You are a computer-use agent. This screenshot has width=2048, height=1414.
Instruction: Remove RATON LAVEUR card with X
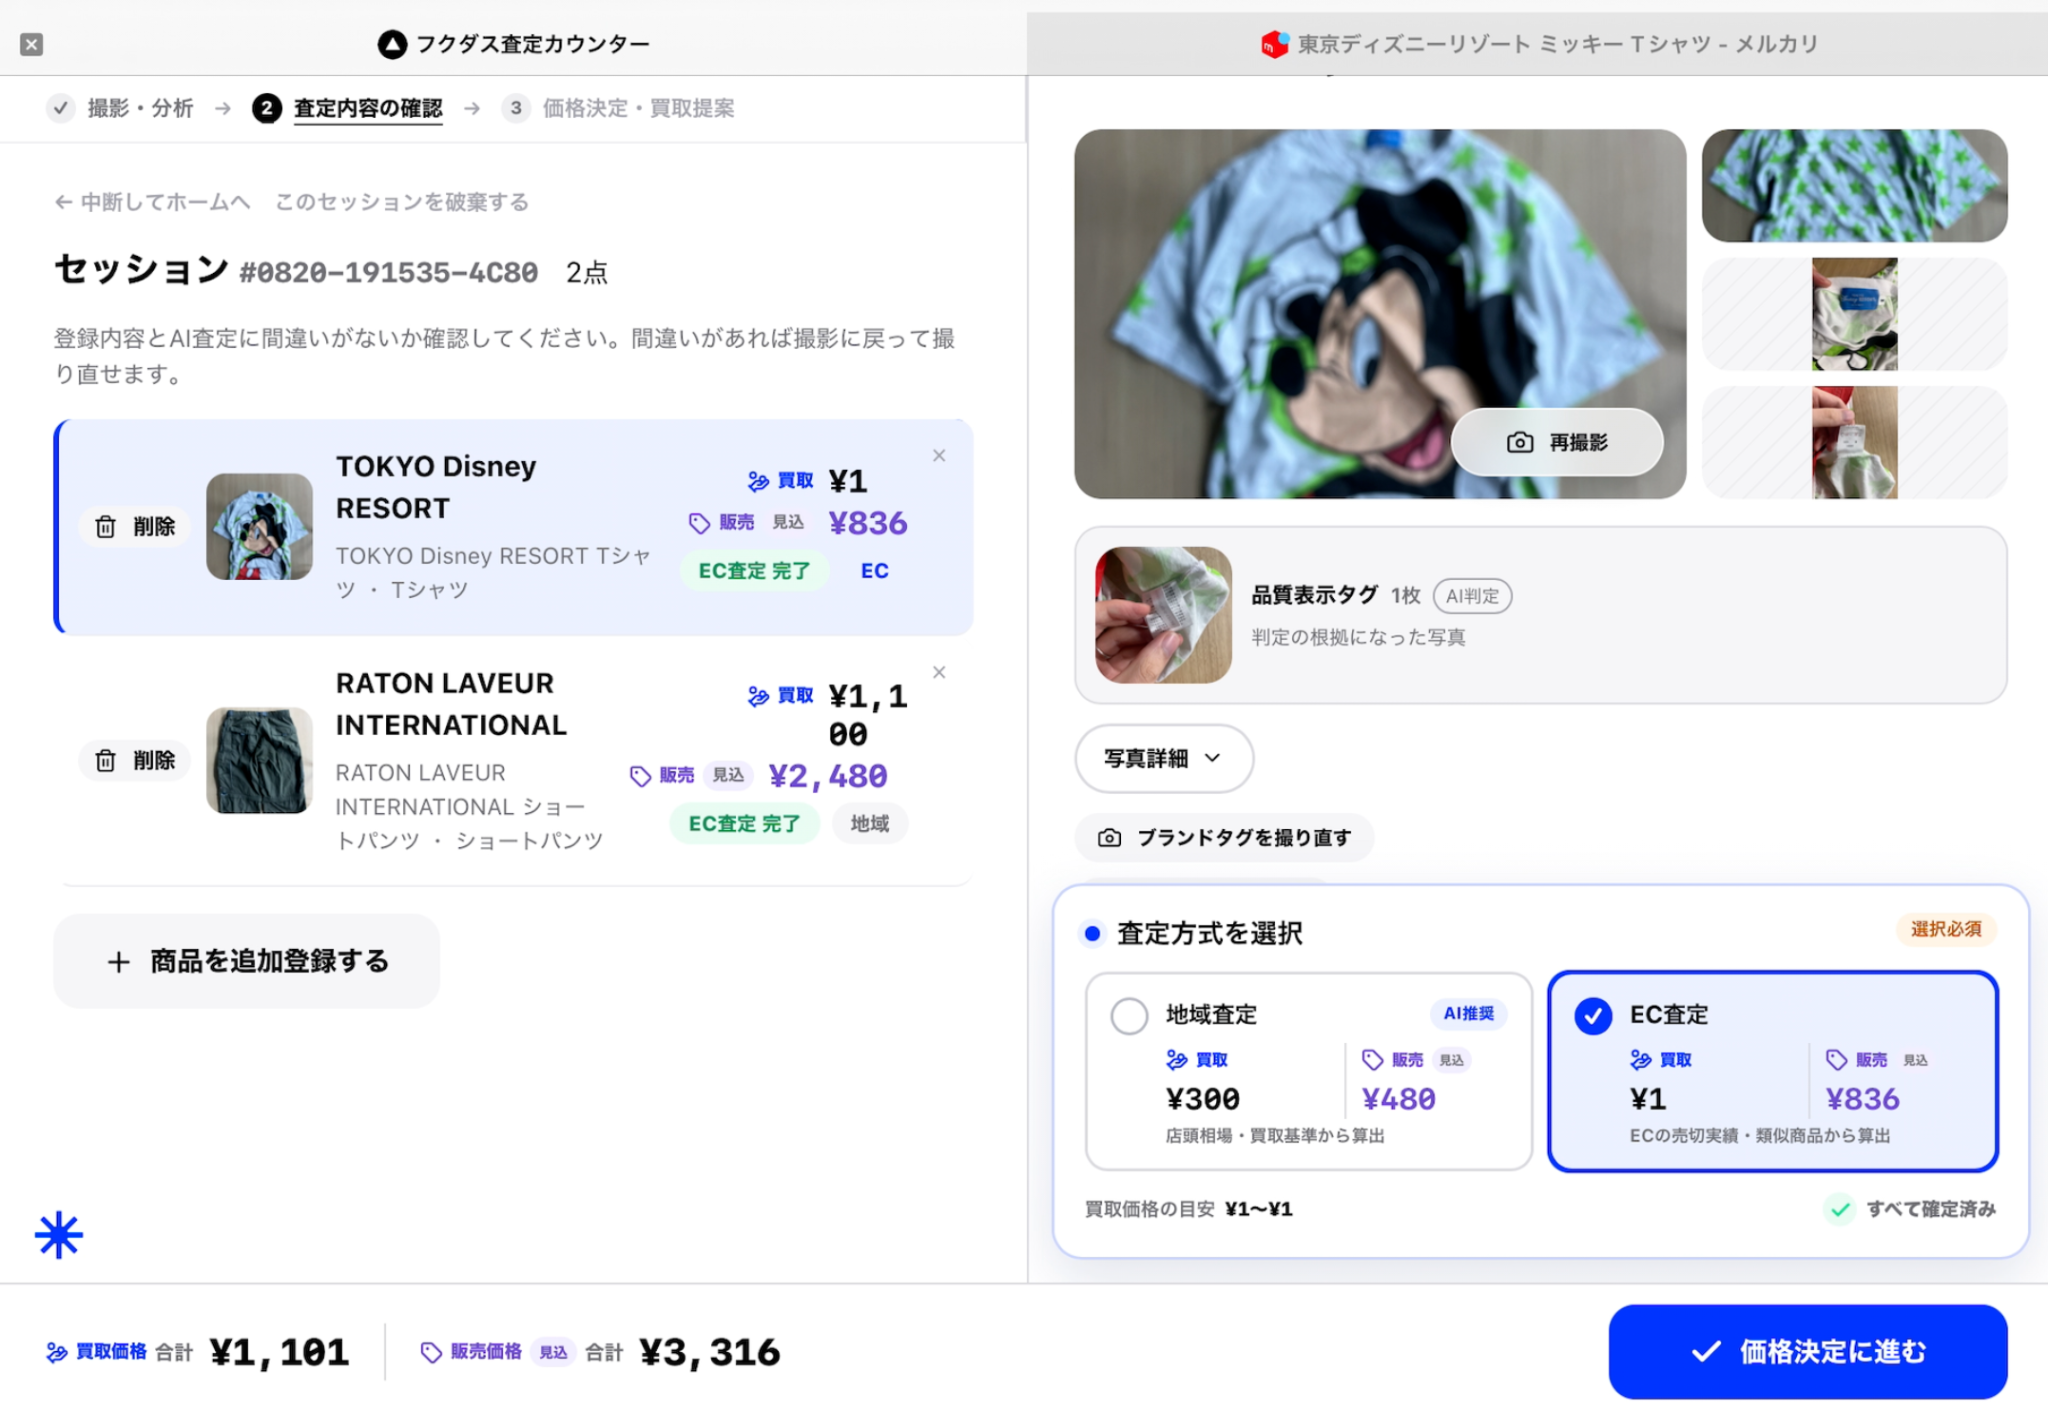click(x=939, y=673)
